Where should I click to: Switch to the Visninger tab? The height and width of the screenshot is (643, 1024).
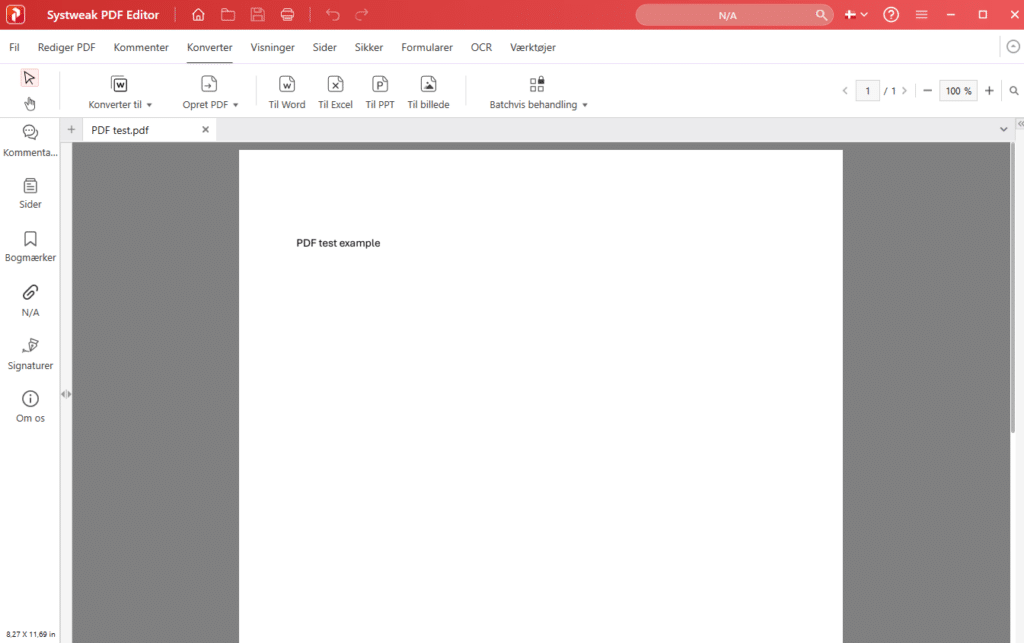(272, 47)
